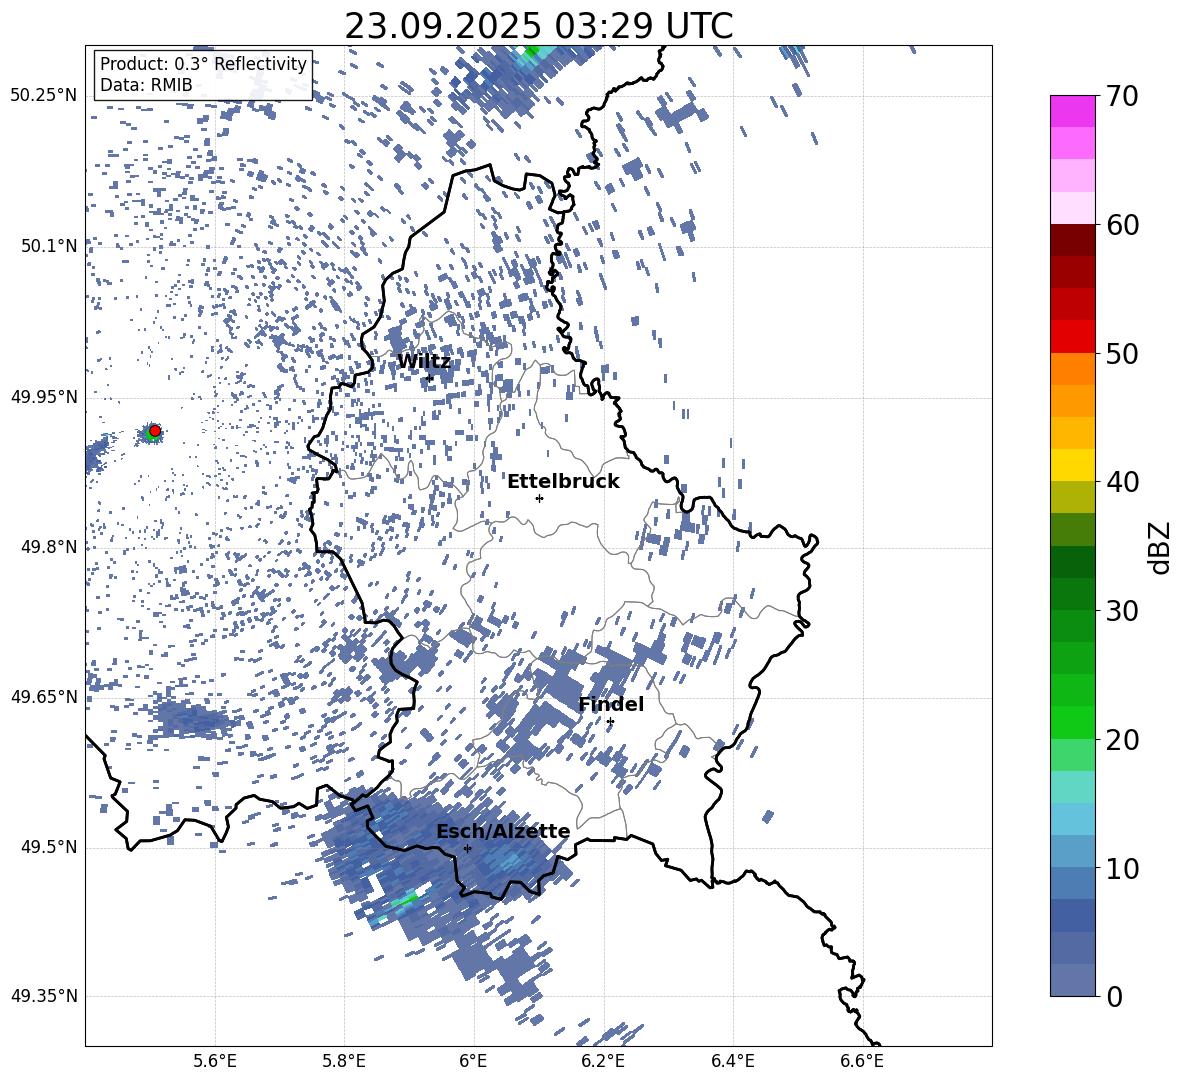The height and width of the screenshot is (1081, 1184).
Task: Pick the bright red swatch just above 50 dBZ
Action: pyautogui.click(x=1072, y=337)
